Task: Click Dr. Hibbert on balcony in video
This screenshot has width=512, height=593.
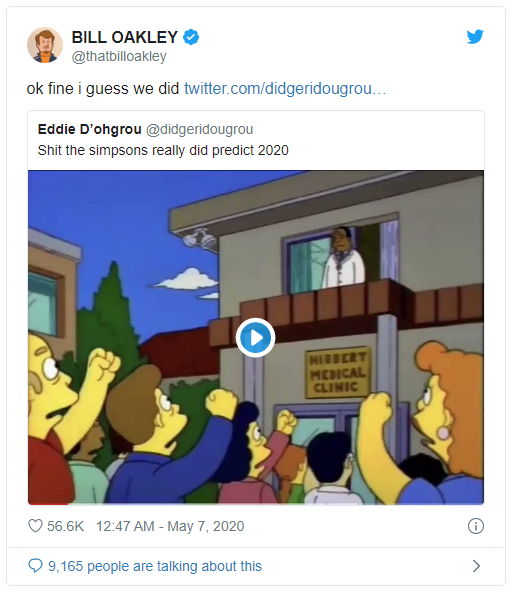Action: (x=344, y=257)
